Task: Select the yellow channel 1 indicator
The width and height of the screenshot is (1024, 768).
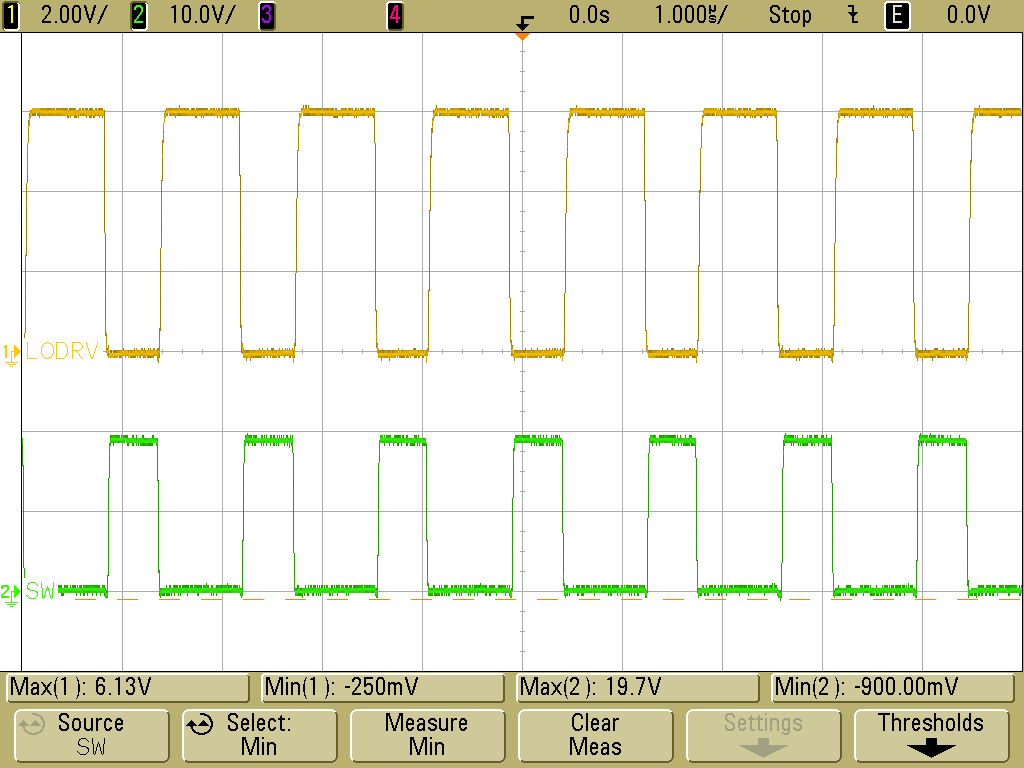Action: 10,15
